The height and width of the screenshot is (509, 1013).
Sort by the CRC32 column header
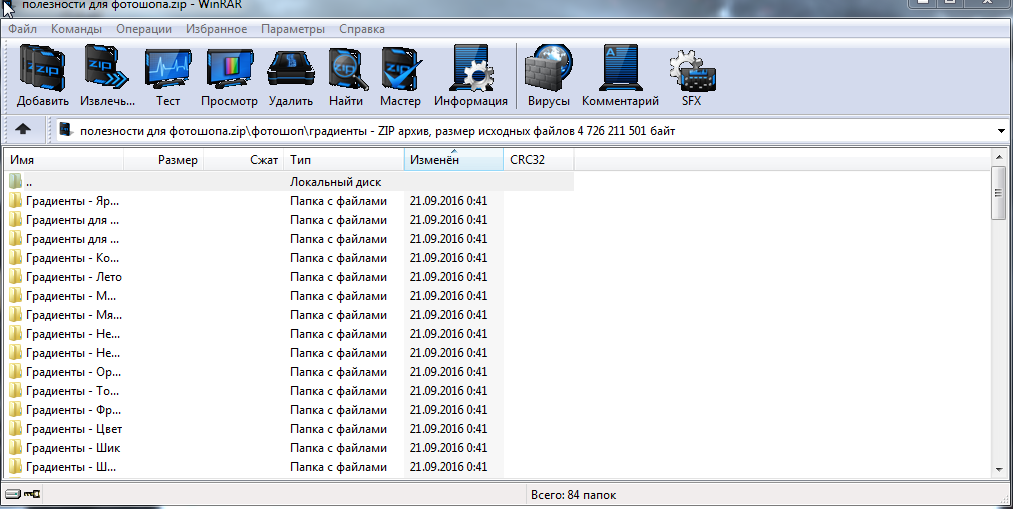[539, 160]
